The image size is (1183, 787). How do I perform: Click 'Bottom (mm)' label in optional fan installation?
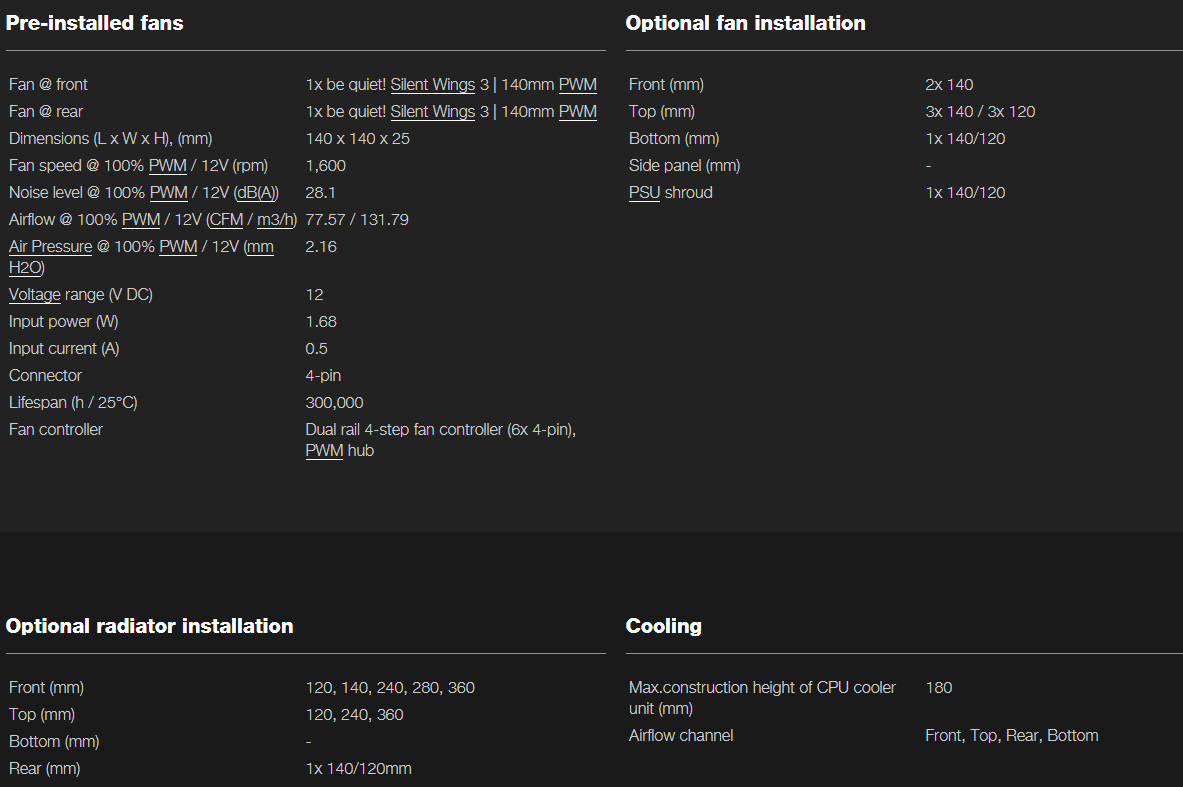pyautogui.click(x=674, y=139)
